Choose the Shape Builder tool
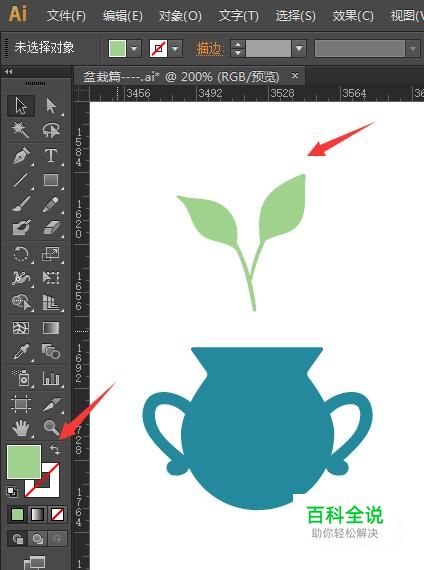The height and width of the screenshot is (570, 424). point(21,302)
